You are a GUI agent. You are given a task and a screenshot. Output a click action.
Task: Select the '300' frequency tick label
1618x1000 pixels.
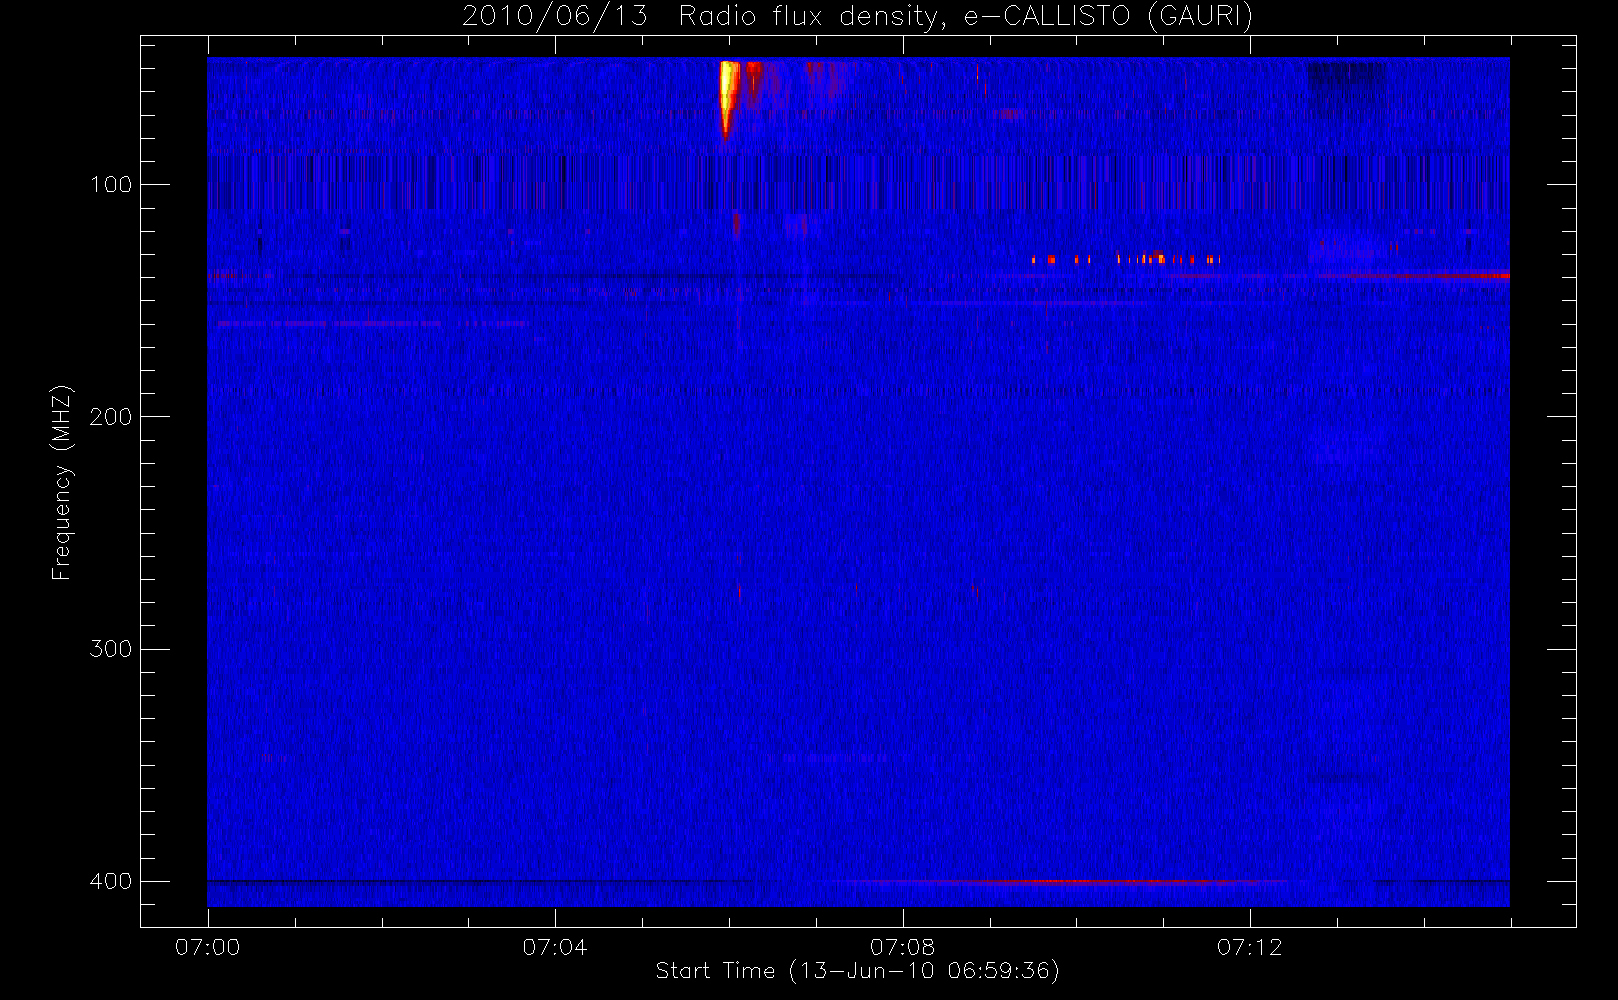point(111,649)
